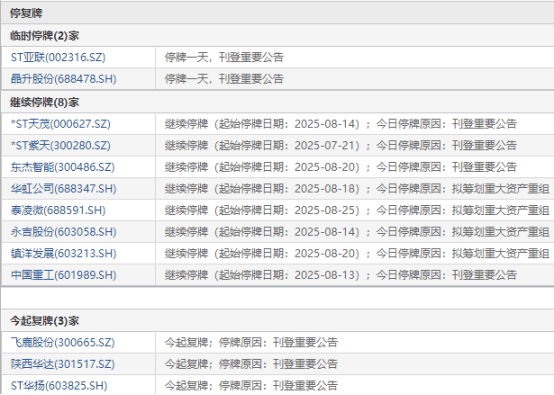Open ST华扬(603825.SH) stock link
Viewport: 554px width, 395px height.
[x=59, y=386]
